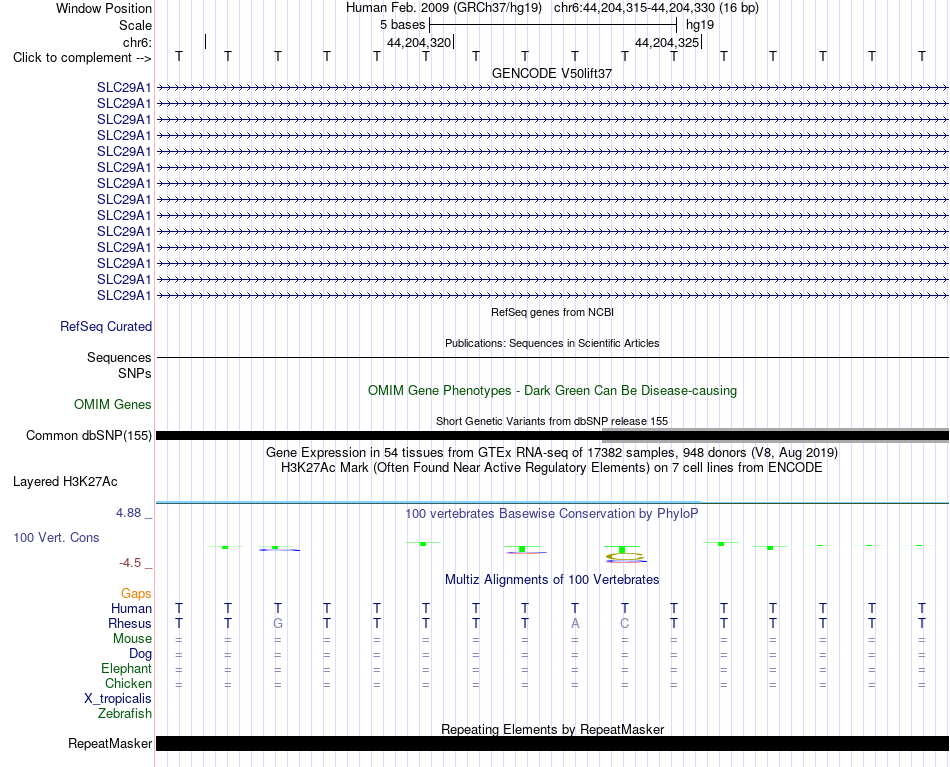Click the bottommost SLC29A1 transcript label
The image size is (950, 767).
tap(124, 296)
